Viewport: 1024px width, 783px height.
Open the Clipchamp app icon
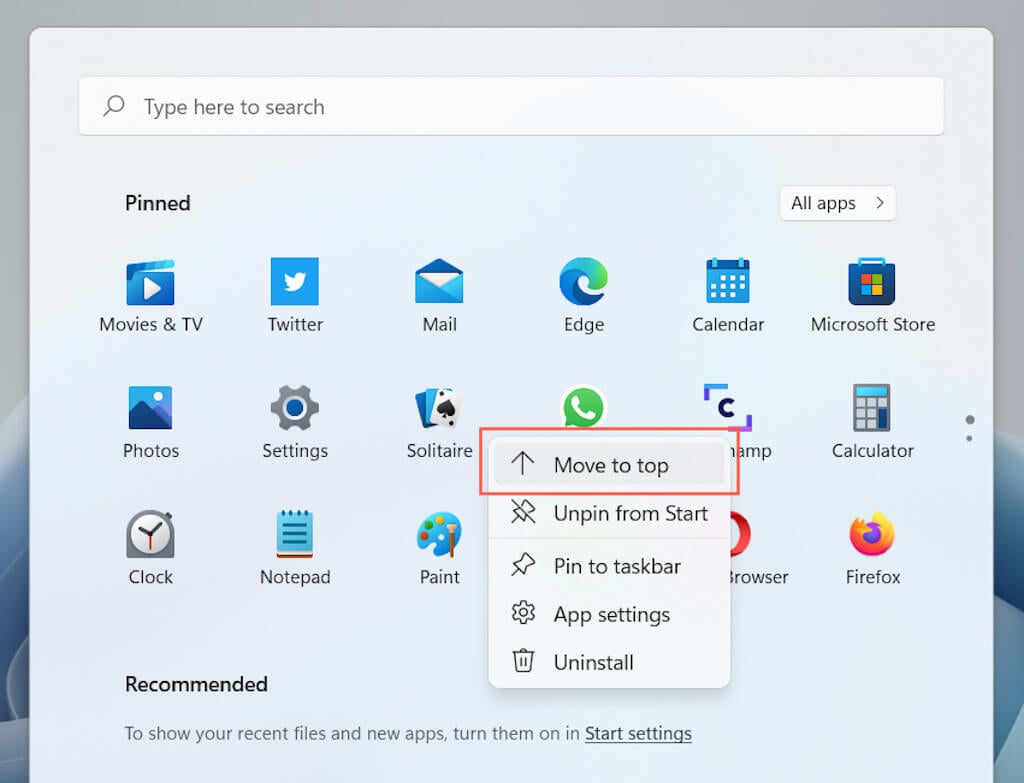tap(728, 407)
